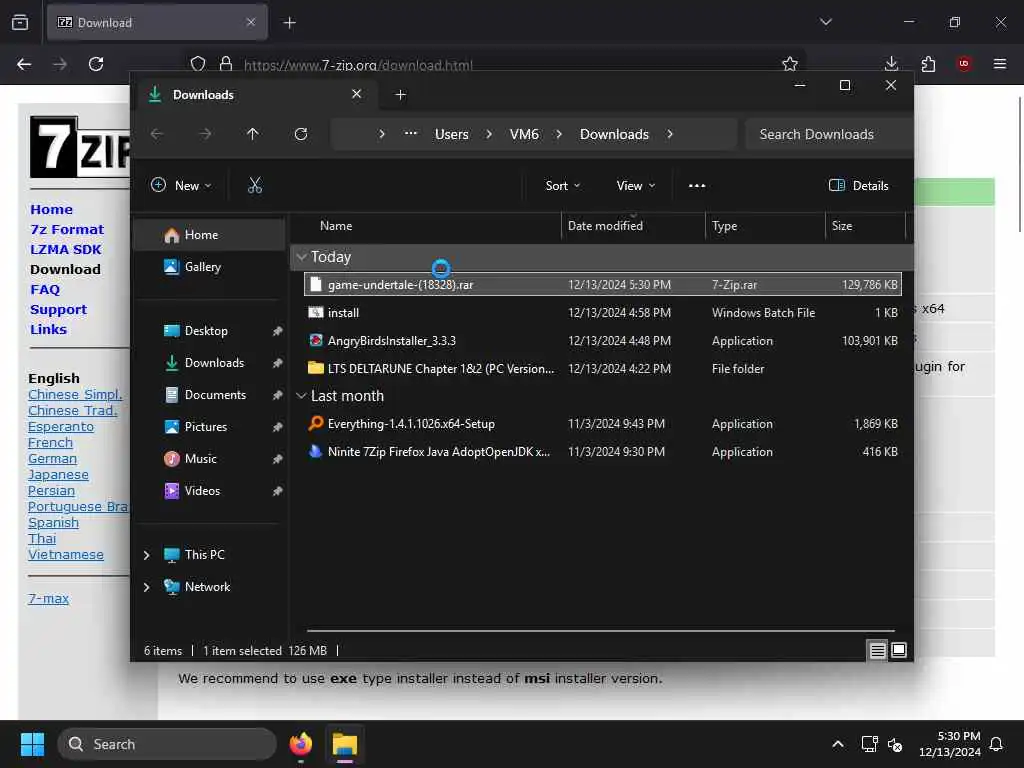Open 7z Format link on 7-Zip page
1024x768 pixels.
[67, 229]
